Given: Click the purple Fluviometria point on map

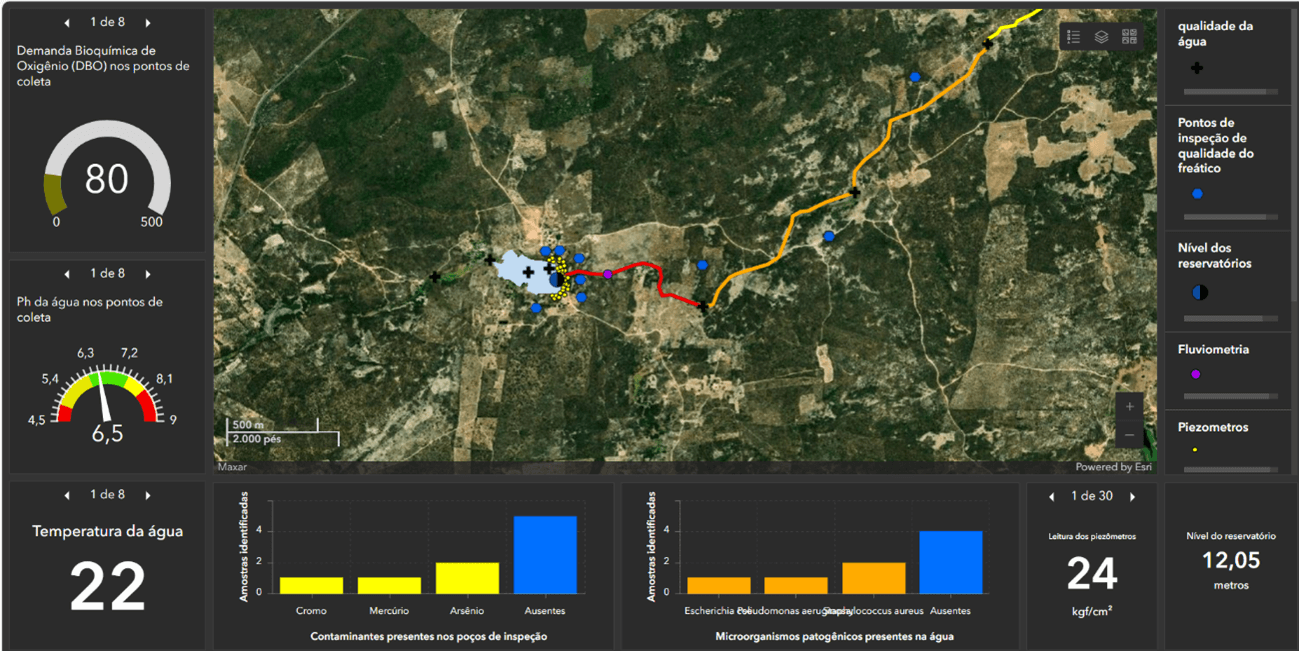Looking at the screenshot, I should [607, 274].
